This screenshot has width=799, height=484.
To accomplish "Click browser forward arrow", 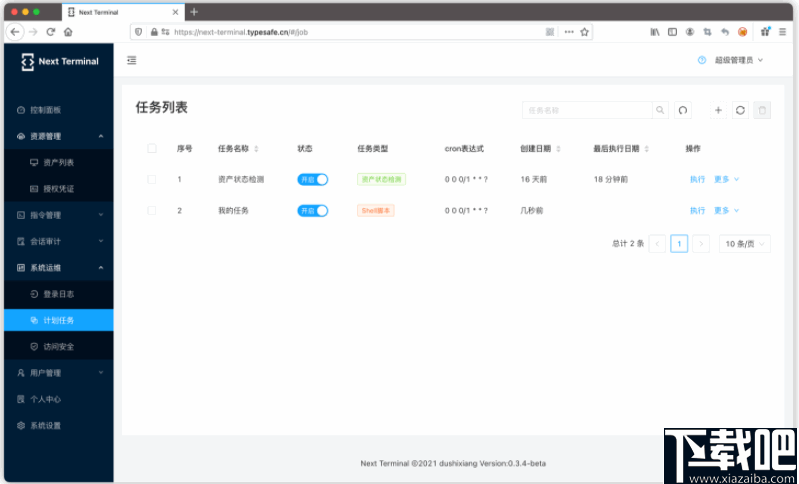I will click(34, 32).
